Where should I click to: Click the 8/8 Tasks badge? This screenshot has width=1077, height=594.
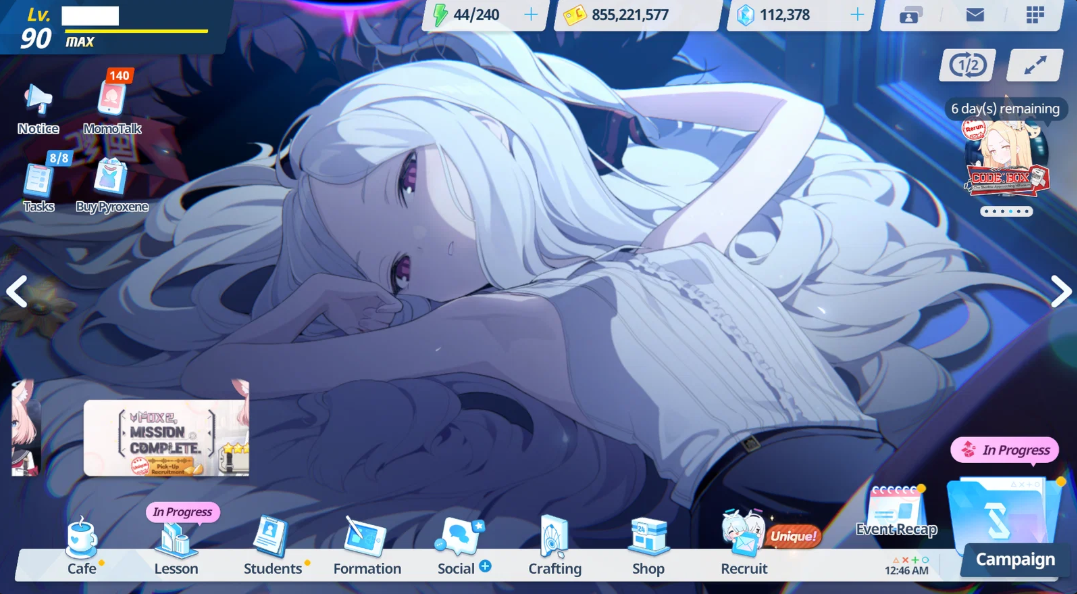pyautogui.click(x=59, y=158)
